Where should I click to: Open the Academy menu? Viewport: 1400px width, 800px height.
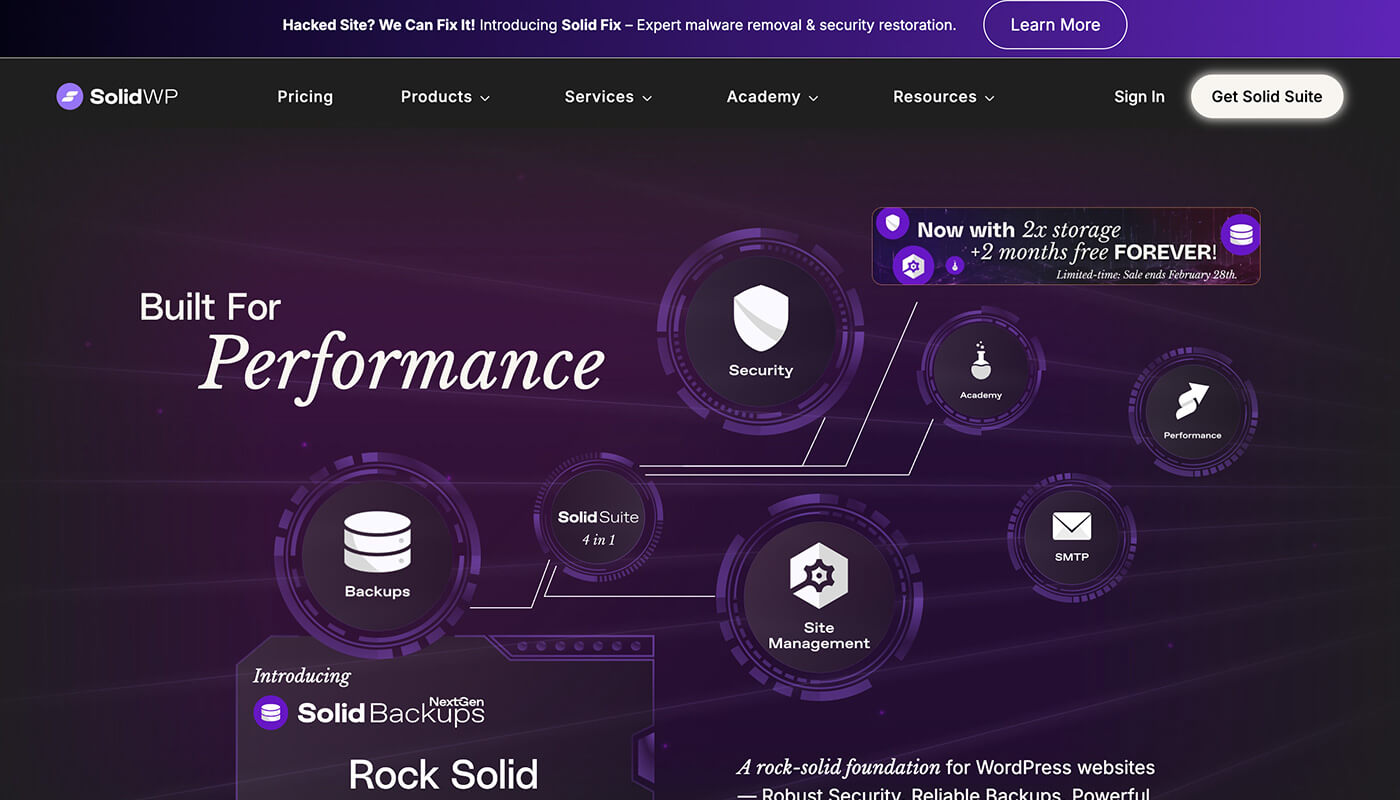coord(763,96)
